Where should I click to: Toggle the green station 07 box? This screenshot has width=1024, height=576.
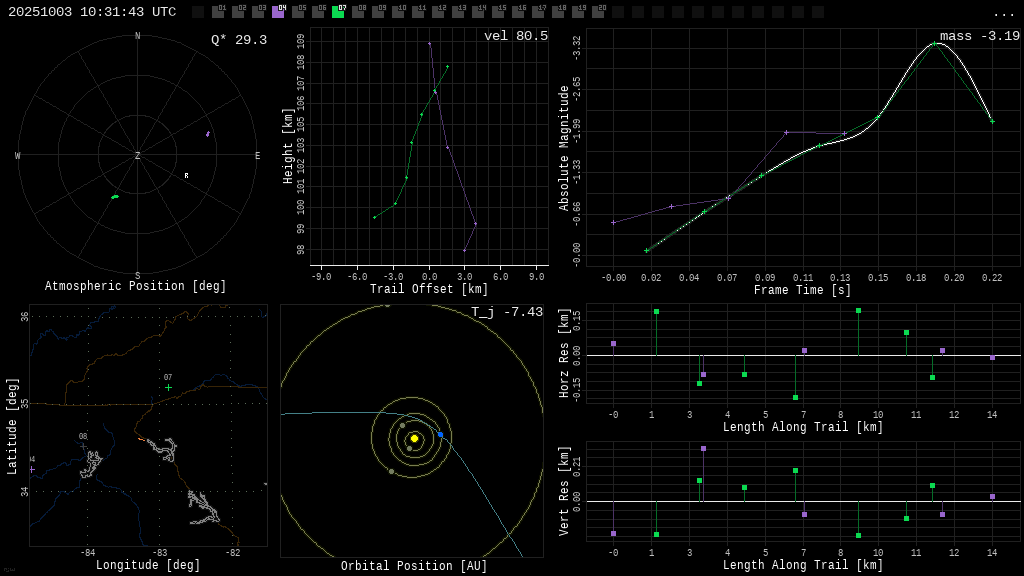(338, 12)
